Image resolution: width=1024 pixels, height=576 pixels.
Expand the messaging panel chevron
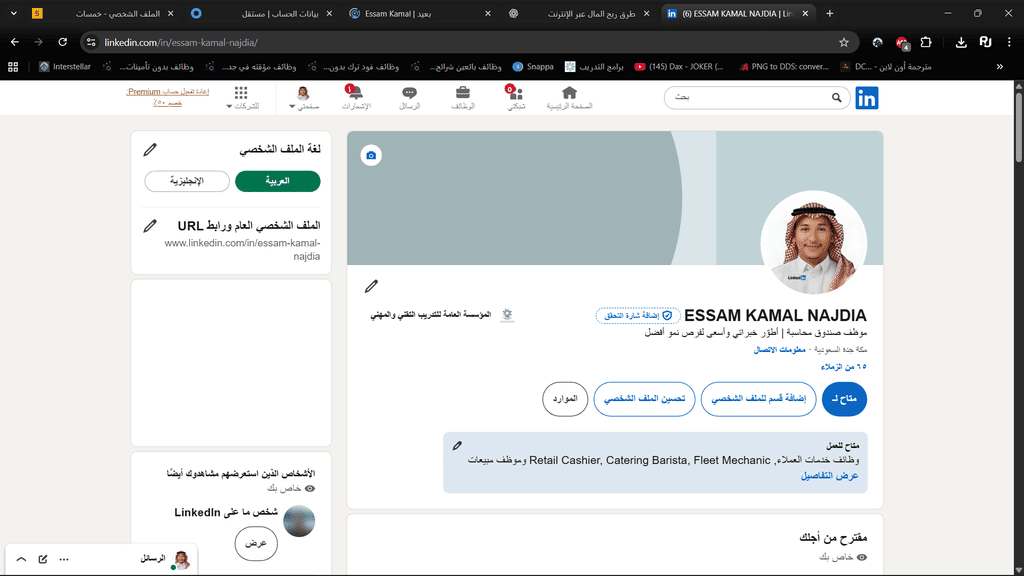pos(22,559)
